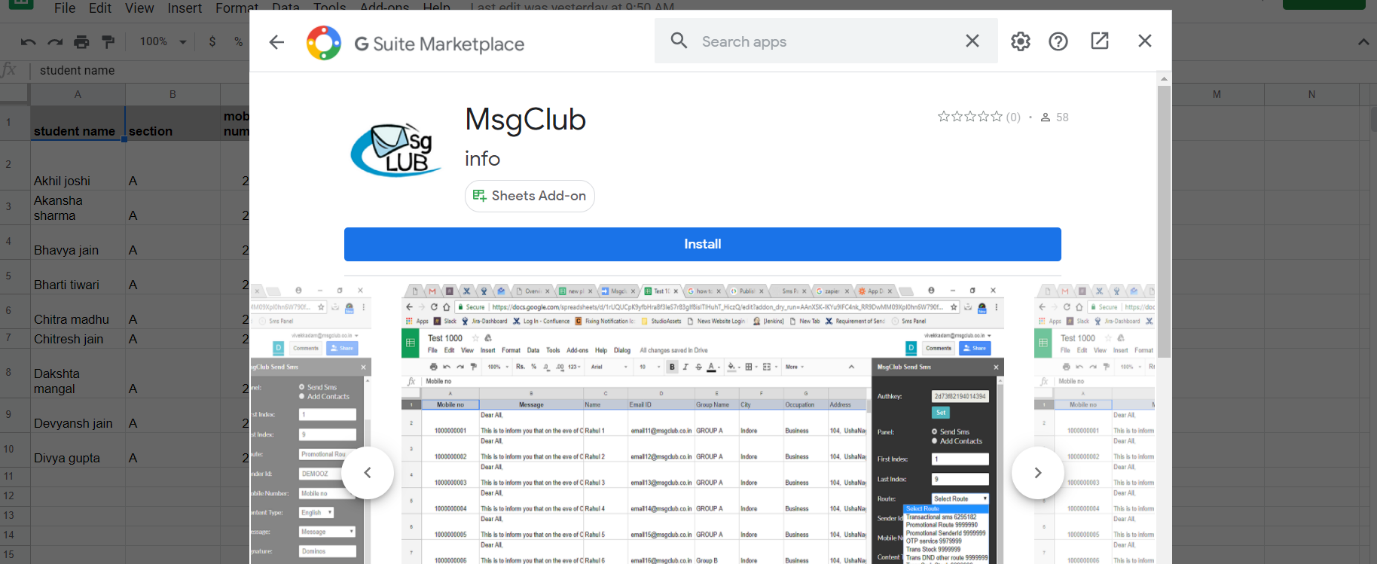Select cell Bharti tiwari

click(x=78, y=277)
